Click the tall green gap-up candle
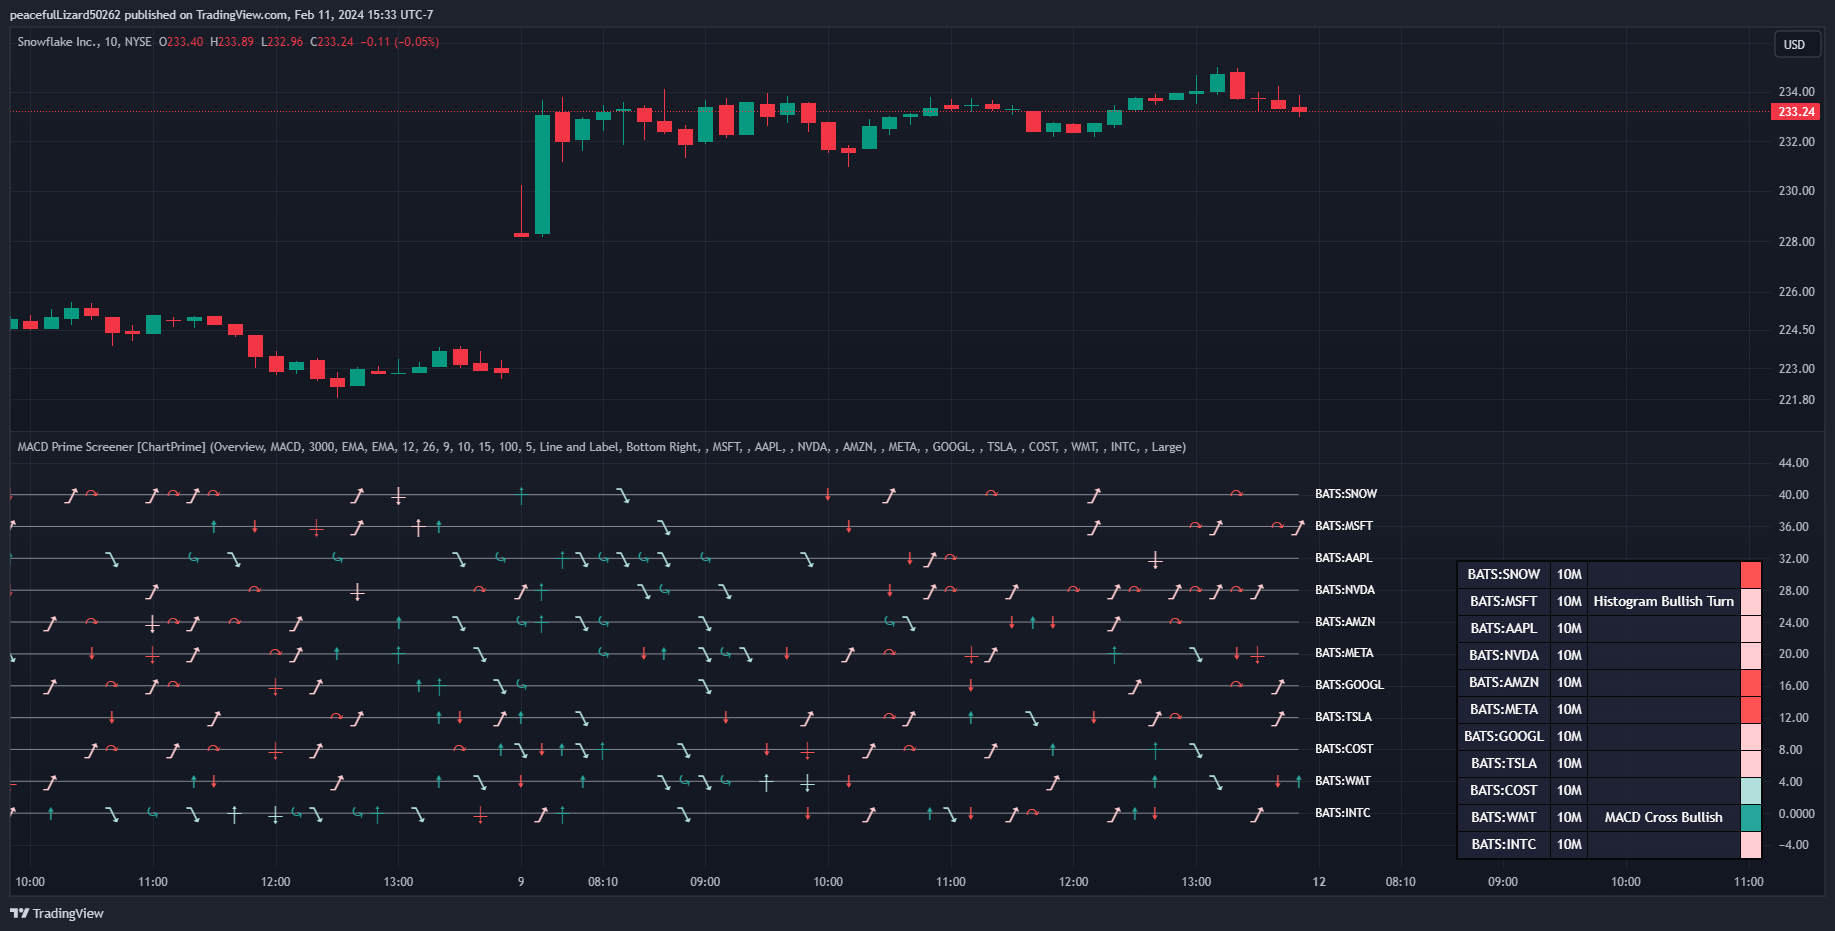The image size is (1835, 931). pos(542,174)
